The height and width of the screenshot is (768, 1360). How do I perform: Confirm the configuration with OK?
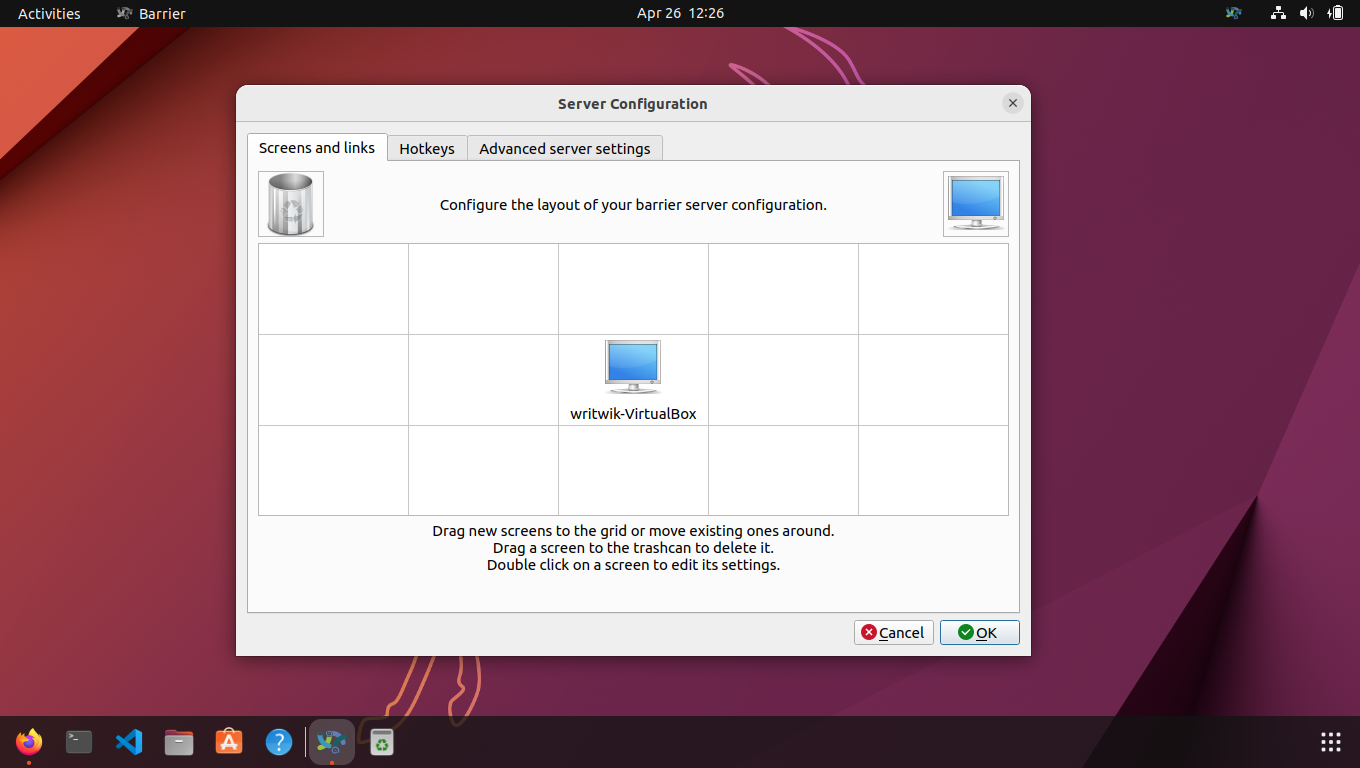click(979, 632)
